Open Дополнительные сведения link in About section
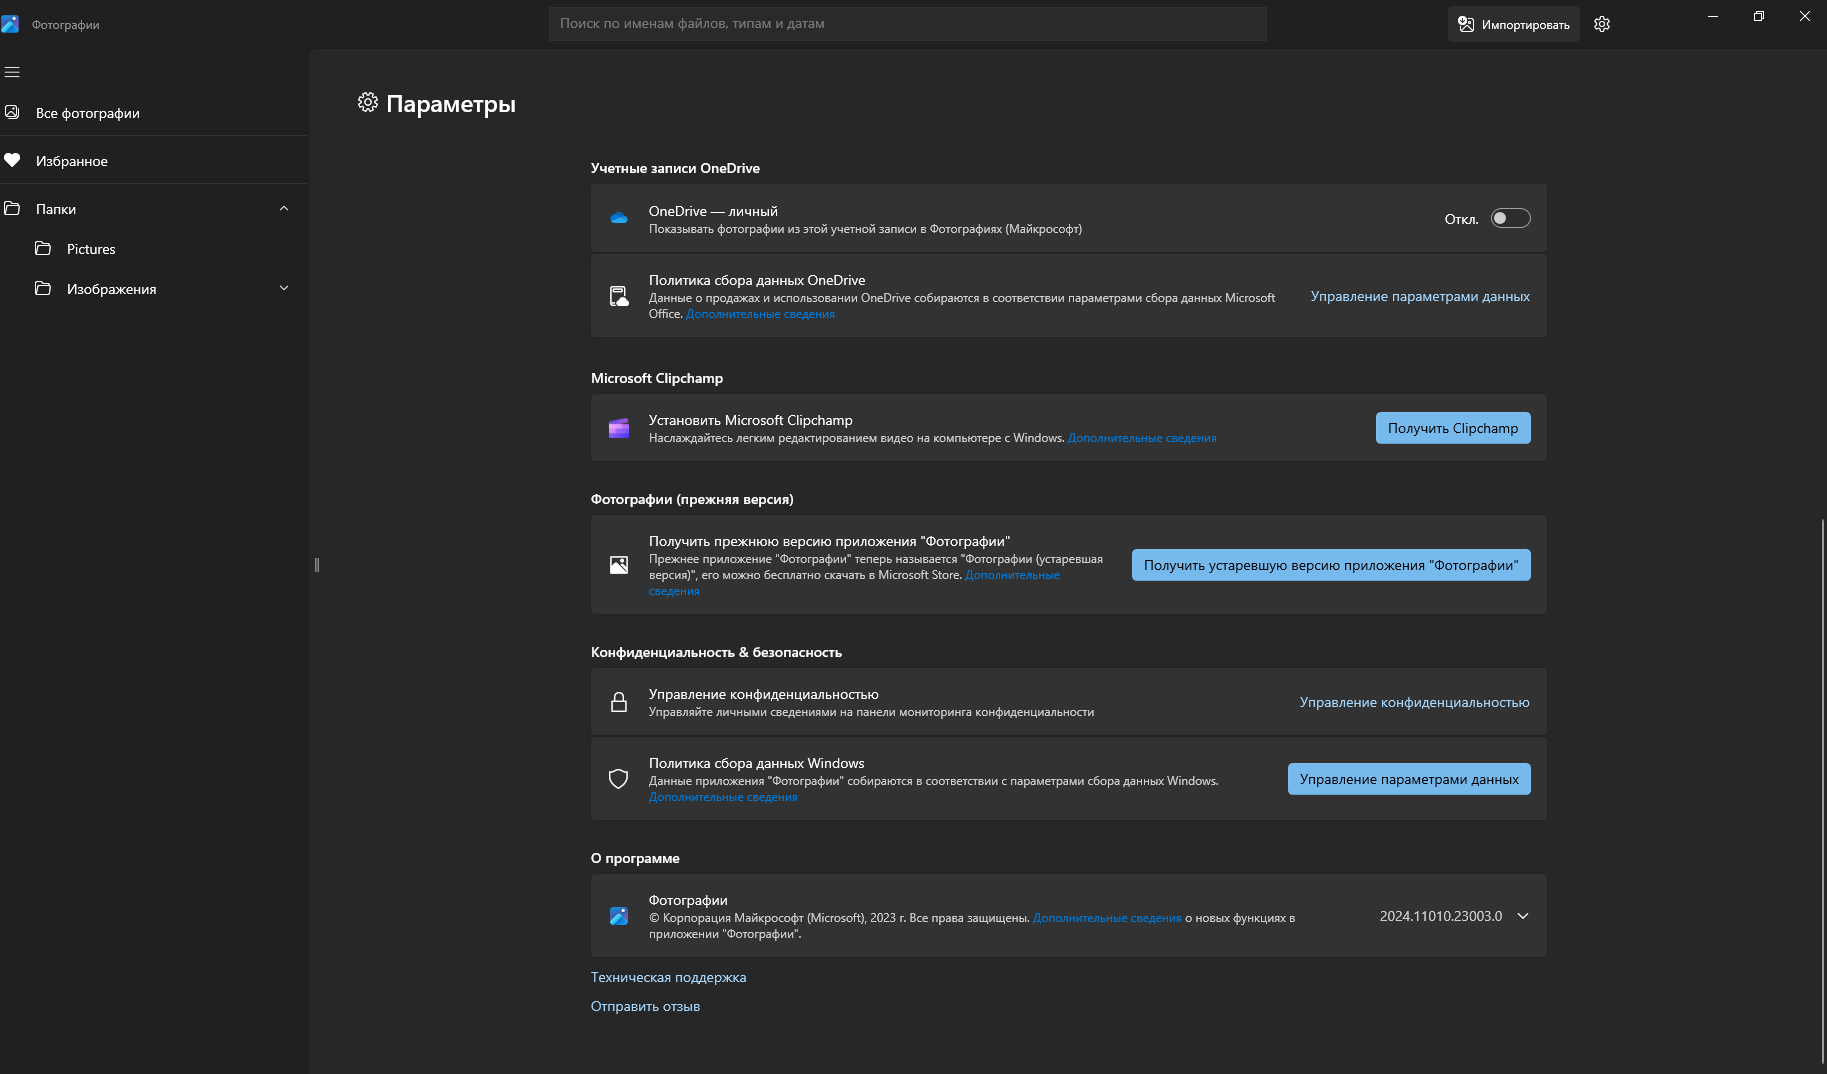This screenshot has width=1827, height=1074. pyautogui.click(x=1107, y=918)
